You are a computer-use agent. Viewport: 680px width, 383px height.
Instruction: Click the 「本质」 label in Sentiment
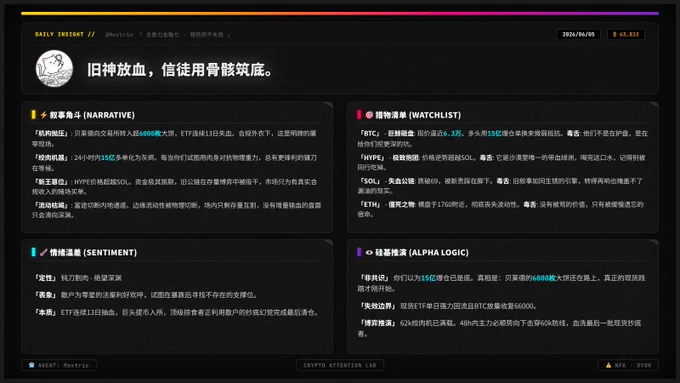point(46,312)
